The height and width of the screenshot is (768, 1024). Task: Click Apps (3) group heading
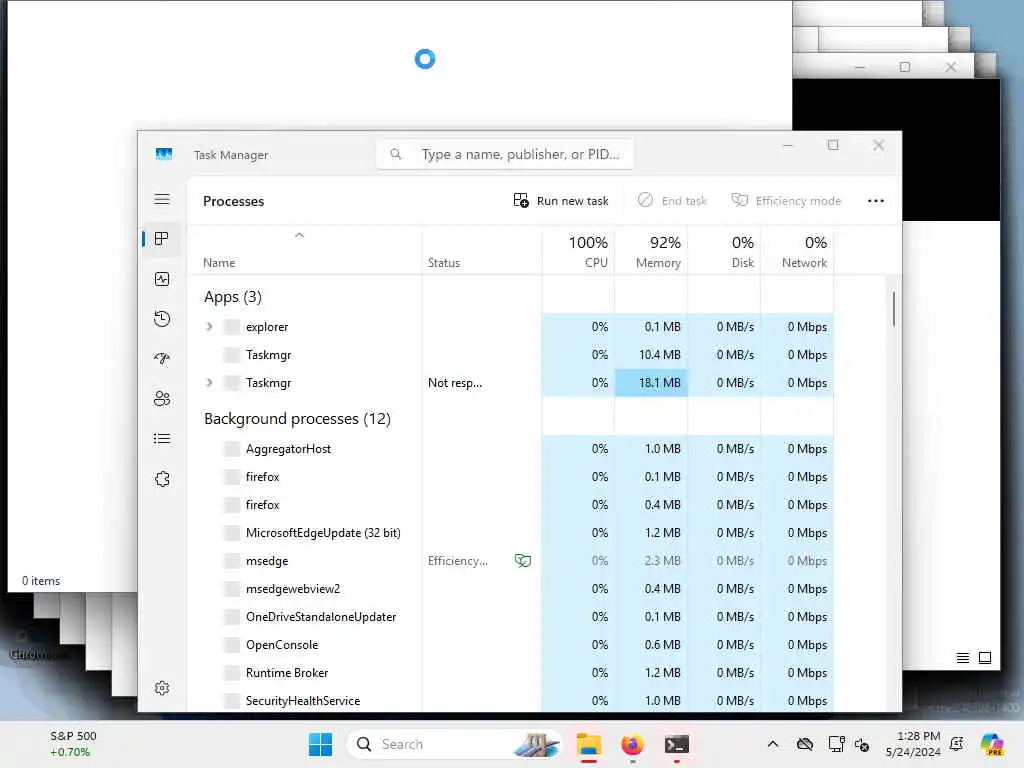point(232,297)
